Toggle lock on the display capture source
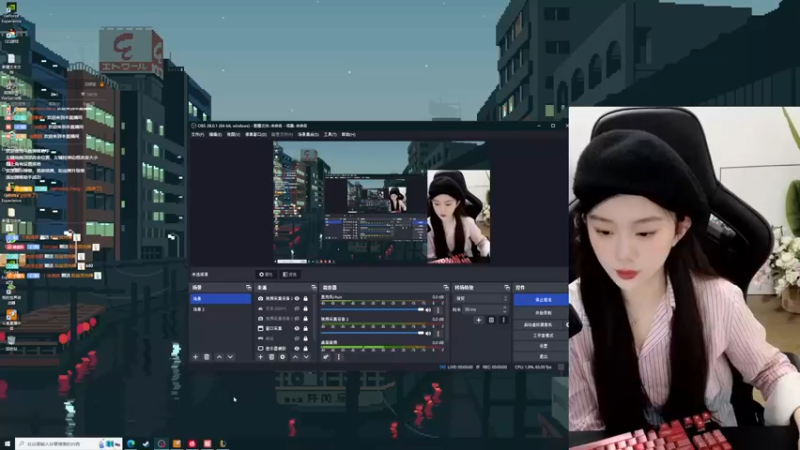The image size is (800, 450). (x=306, y=348)
